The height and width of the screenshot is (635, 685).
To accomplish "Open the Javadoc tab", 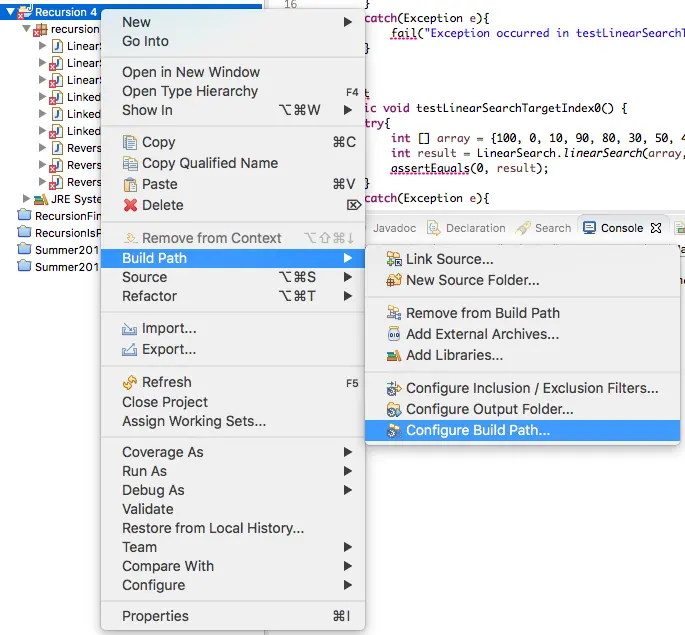I will (394, 228).
